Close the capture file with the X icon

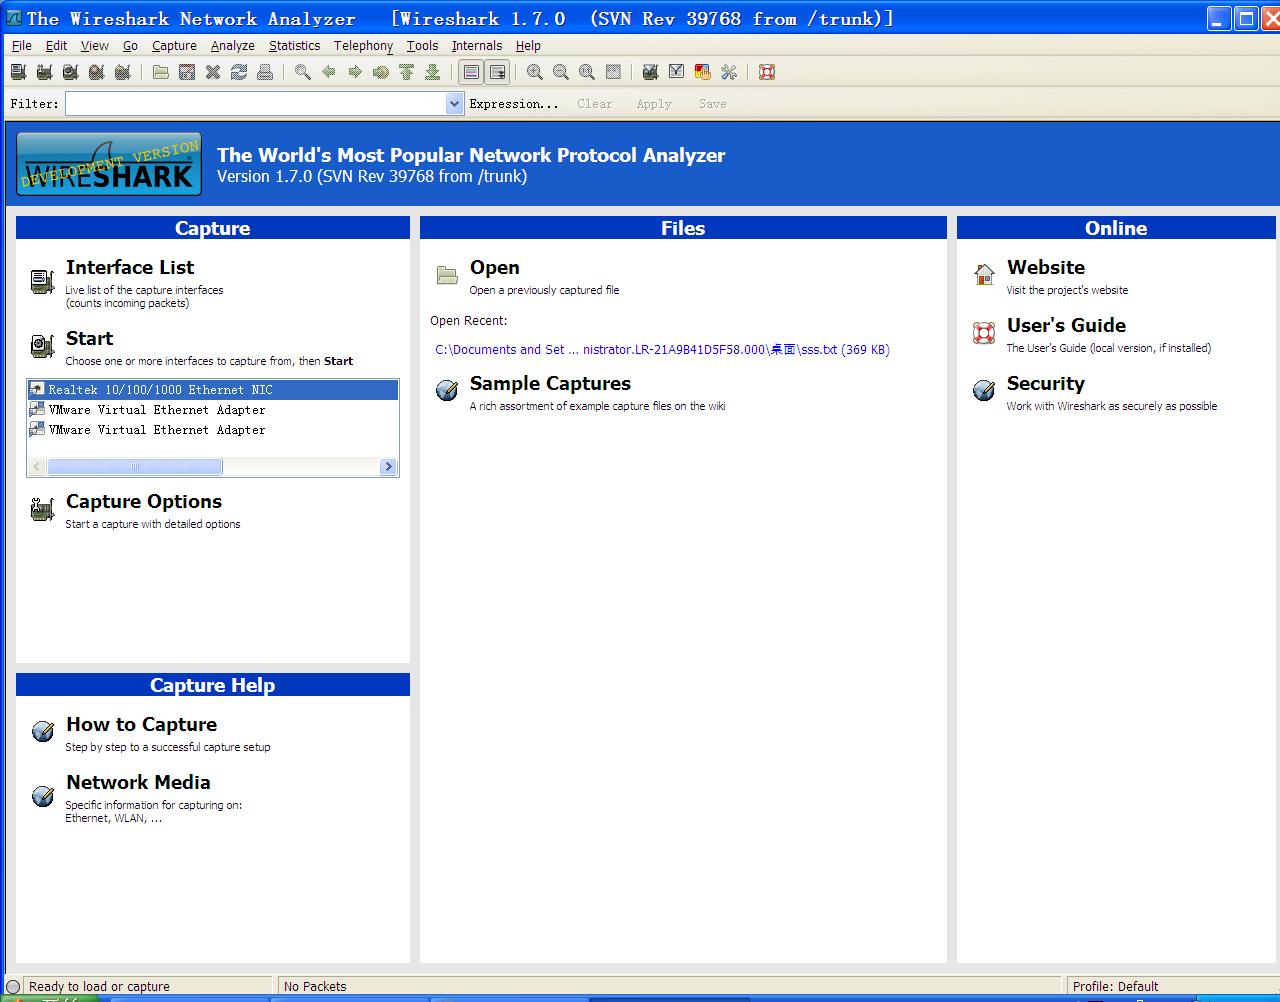(212, 72)
